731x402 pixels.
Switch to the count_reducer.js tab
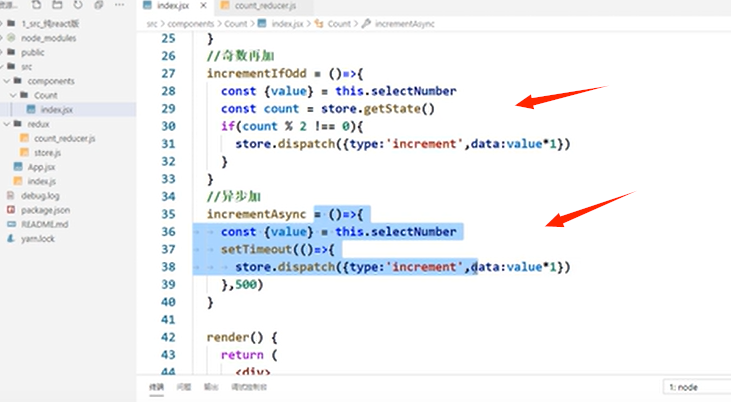pyautogui.click(x=264, y=6)
